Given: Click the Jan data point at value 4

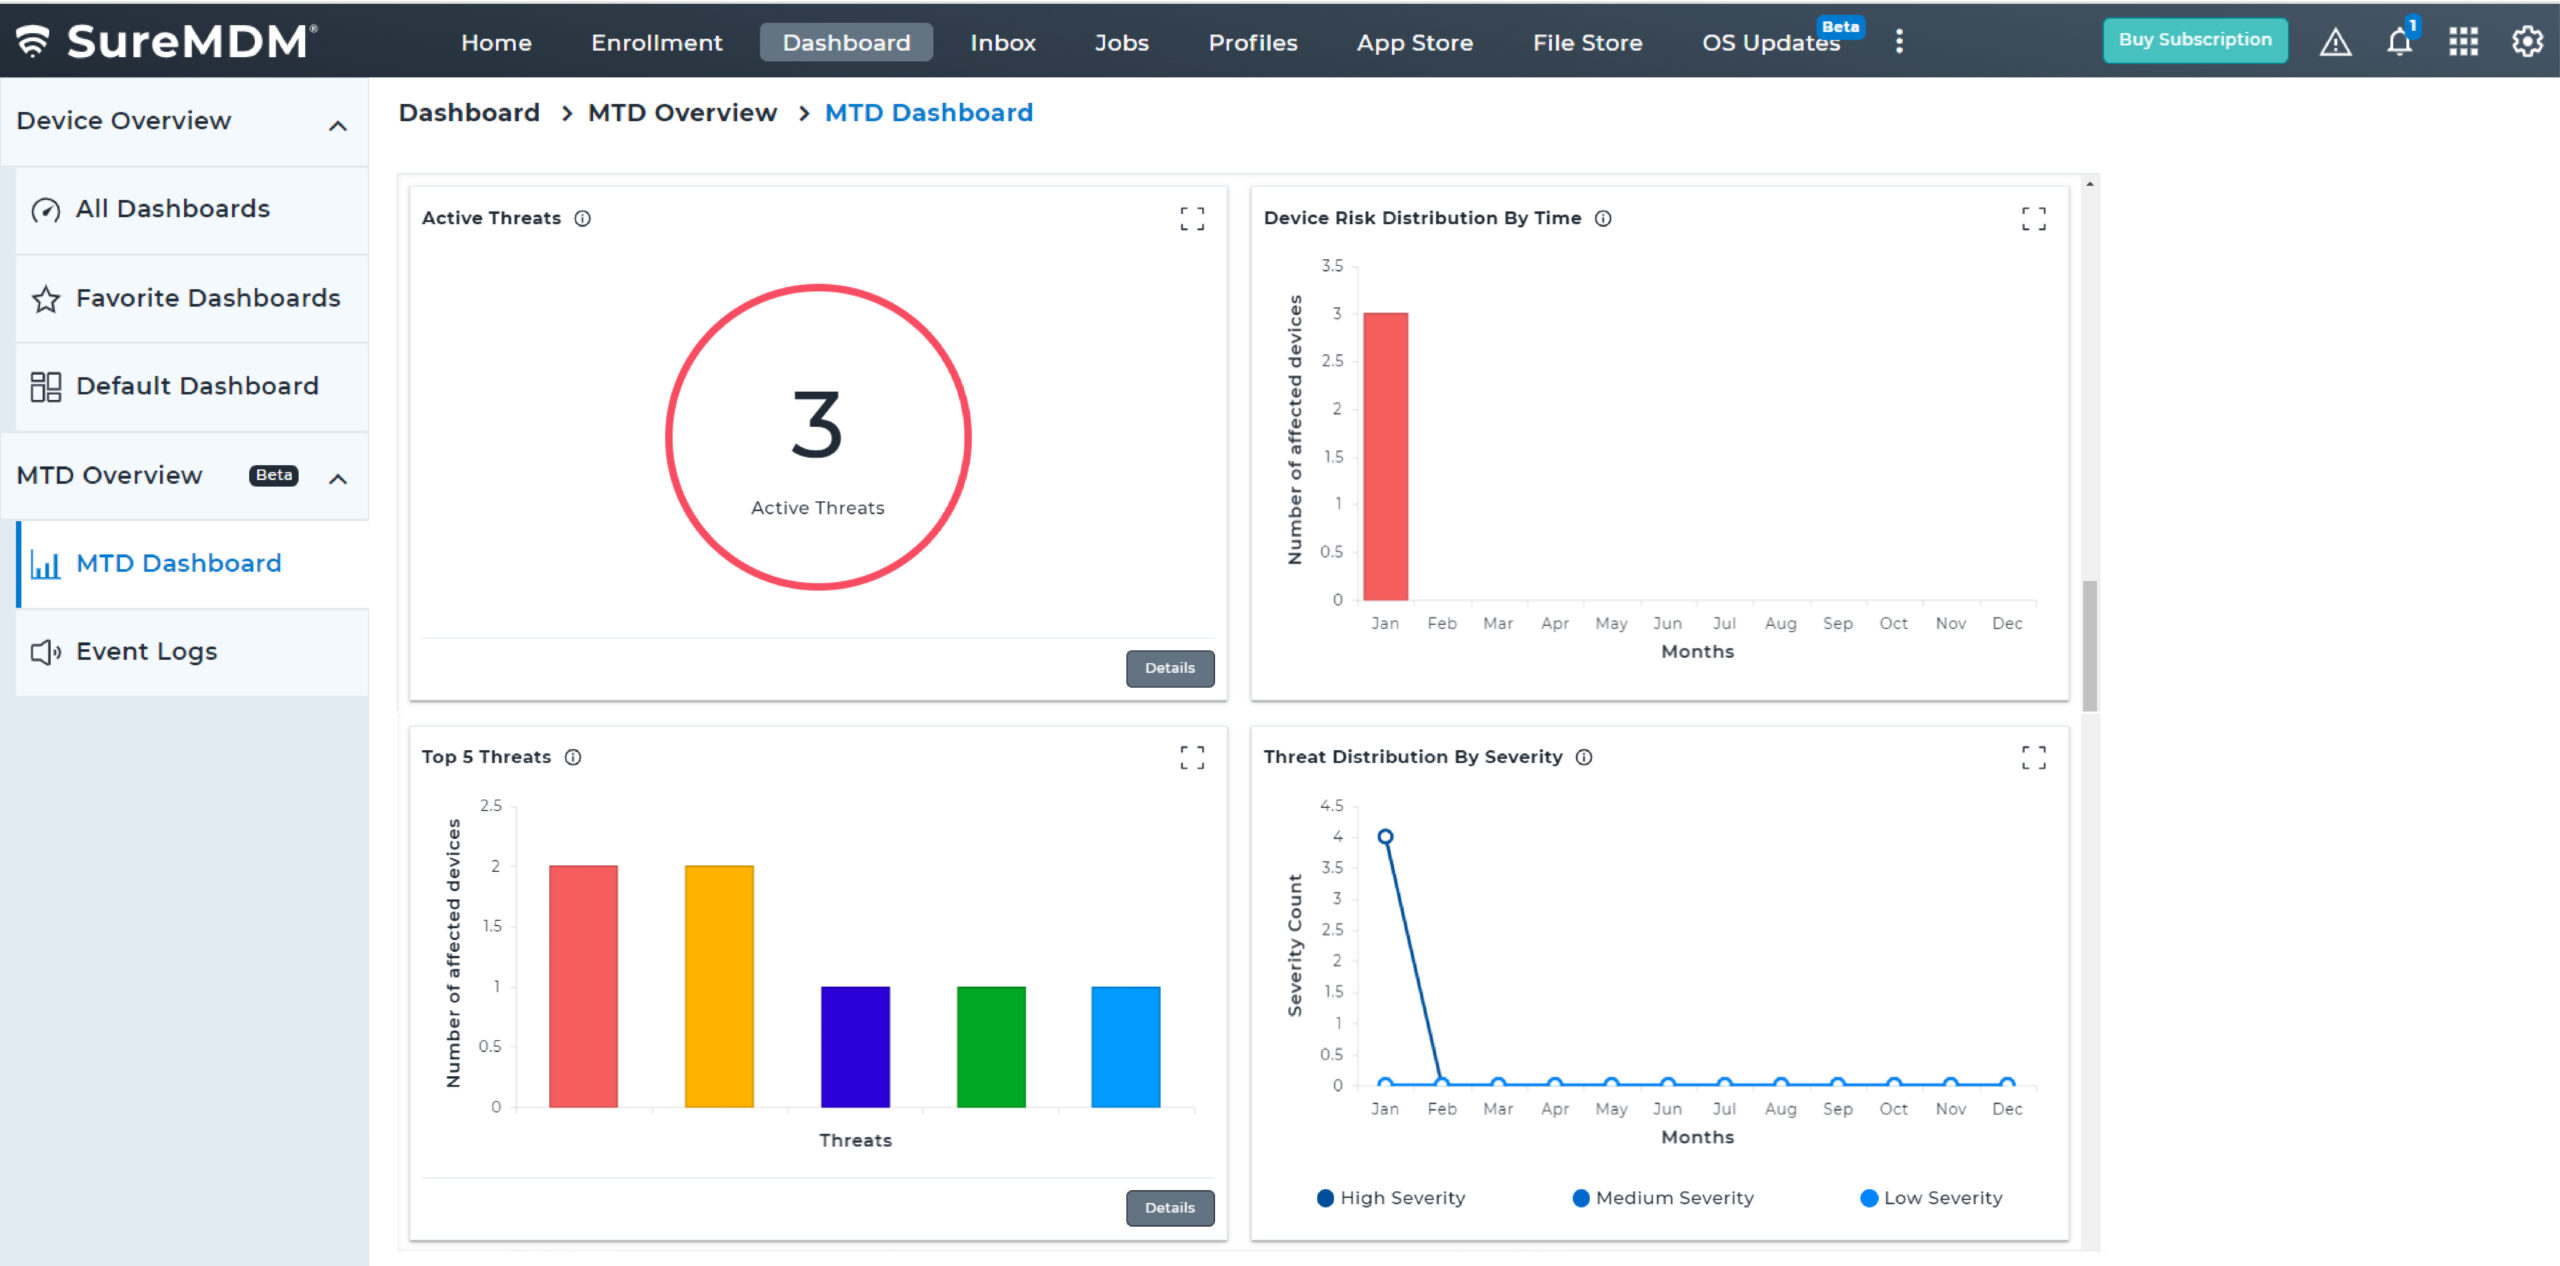Looking at the screenshot, I should tap(1385, 837).
